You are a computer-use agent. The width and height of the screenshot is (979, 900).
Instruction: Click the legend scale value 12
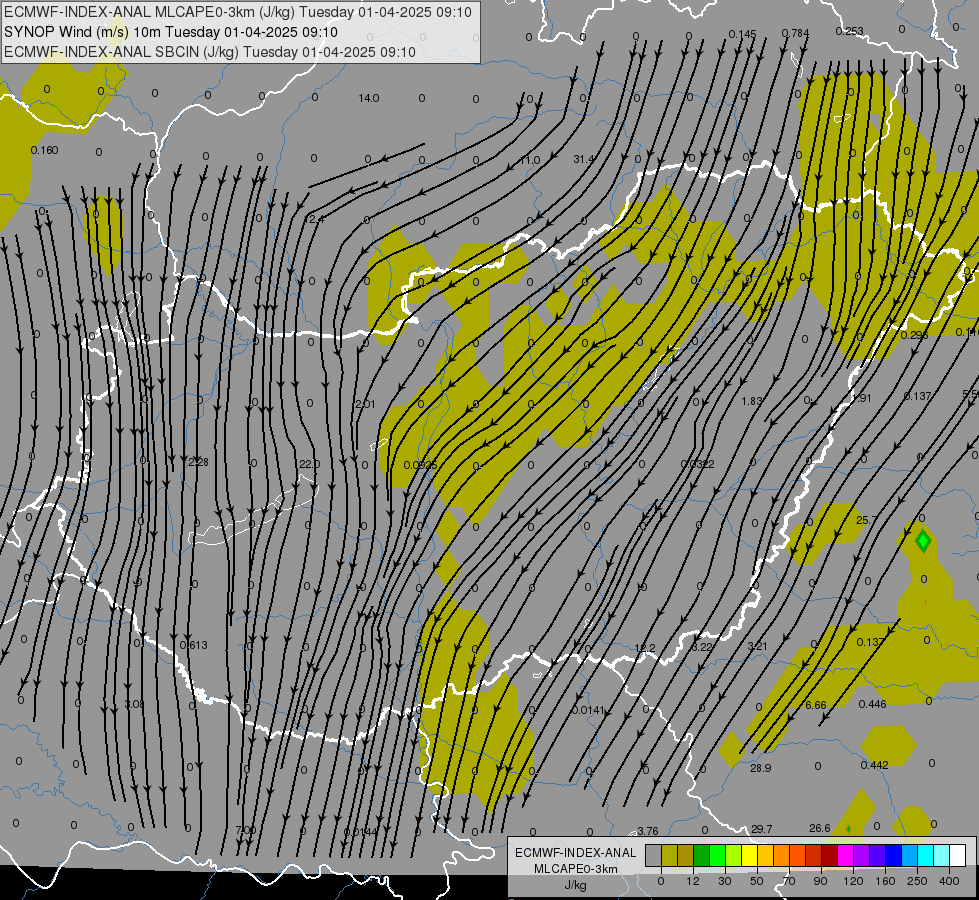point(693,881)
